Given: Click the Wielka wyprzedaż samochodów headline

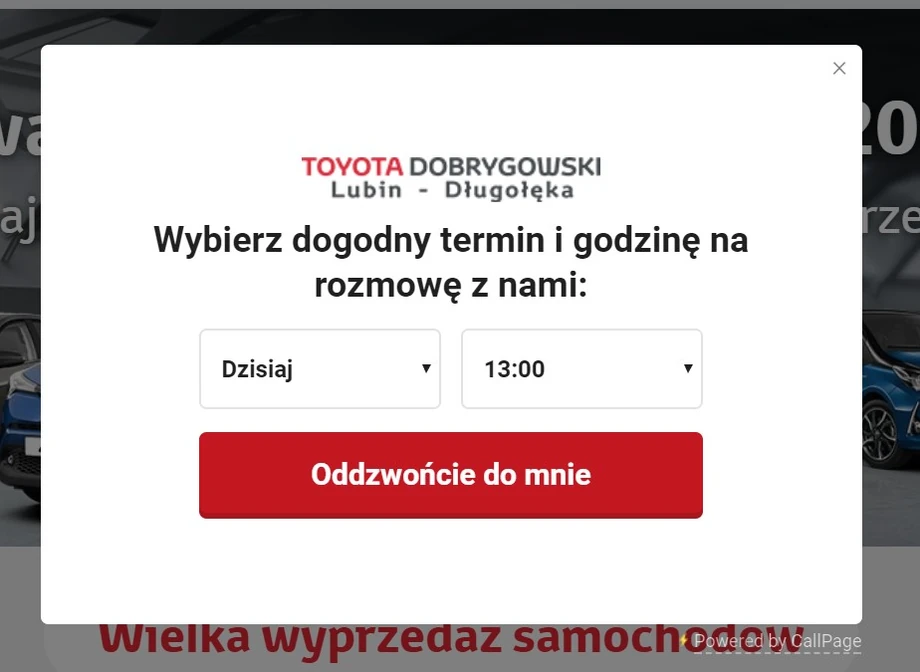Looking at the screenshot, I should pos(451,639).
